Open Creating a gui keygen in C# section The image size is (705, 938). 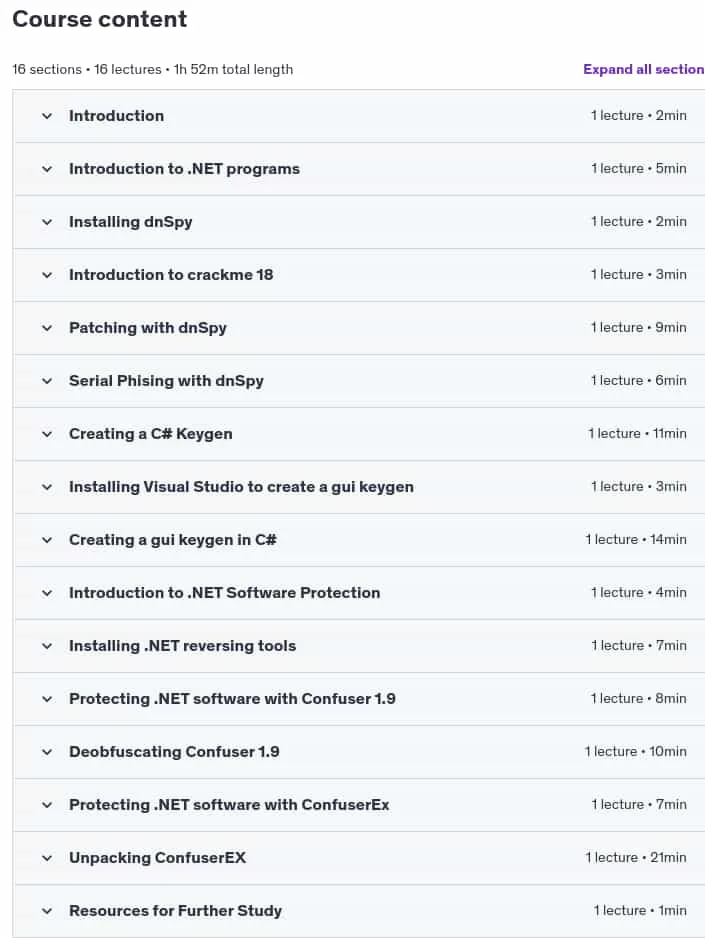173,540
